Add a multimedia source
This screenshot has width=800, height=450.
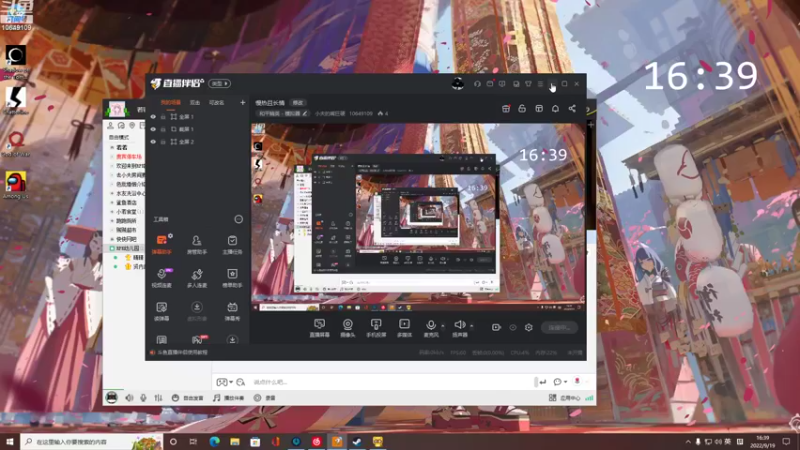pyautogui.click(x=404, y=328)
